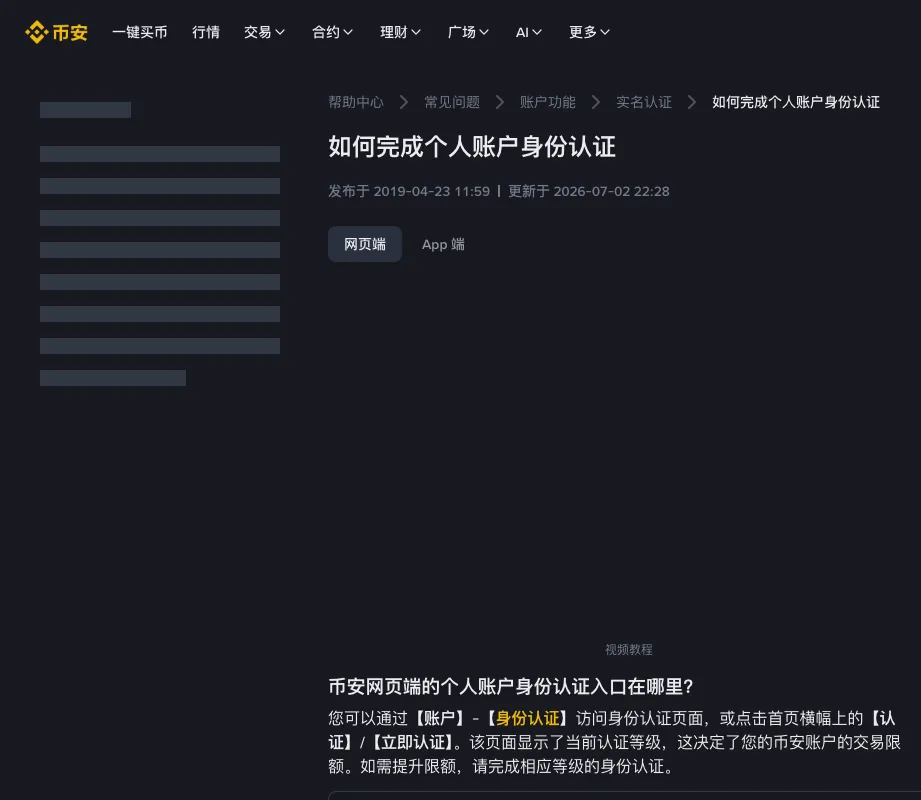Expand the 交易 dropdown menu

click(x=264, y=32)
